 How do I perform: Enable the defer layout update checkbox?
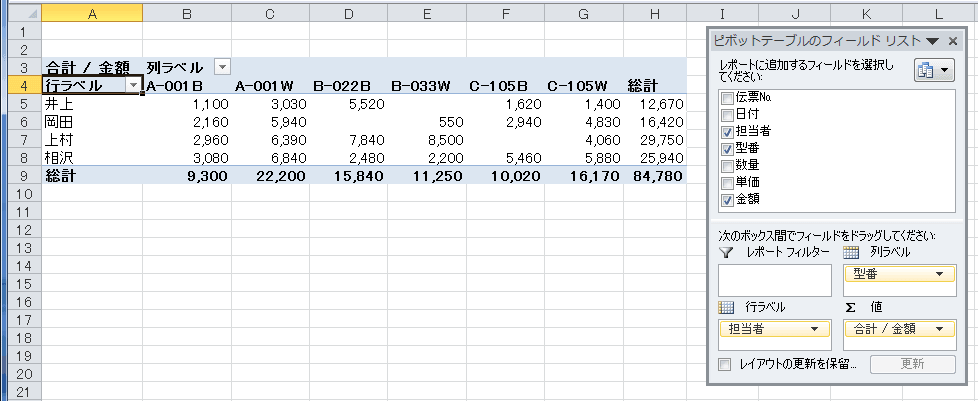pyautogui.click(x=725, y=364)
